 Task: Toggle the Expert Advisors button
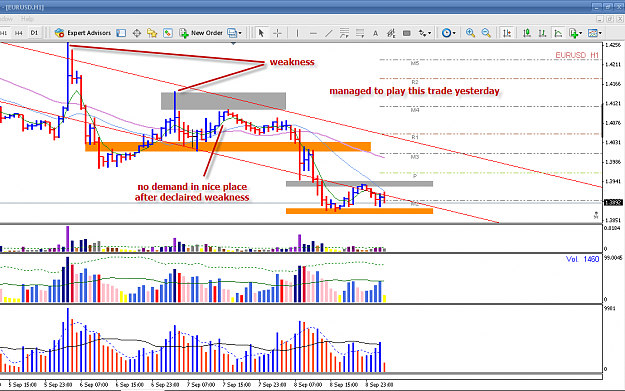pyautogui.click(x=83, y=33)
